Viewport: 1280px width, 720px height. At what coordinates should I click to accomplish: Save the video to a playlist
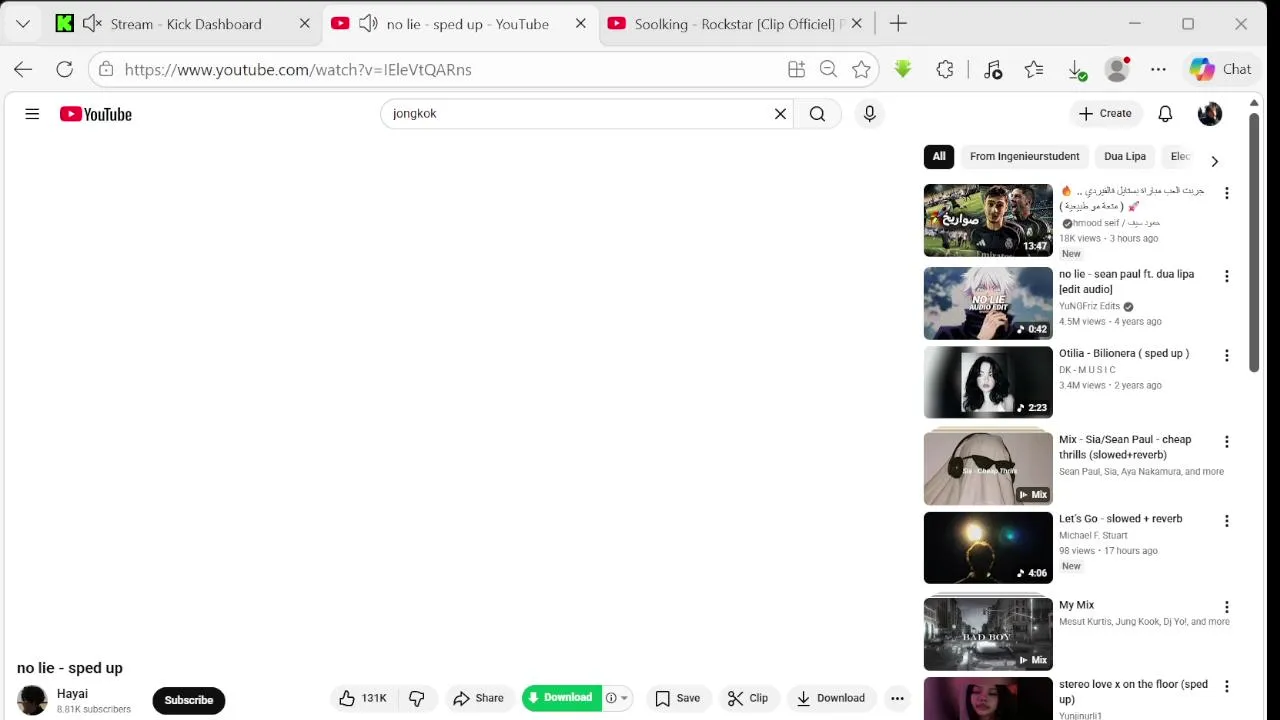[x=677, y=698]
